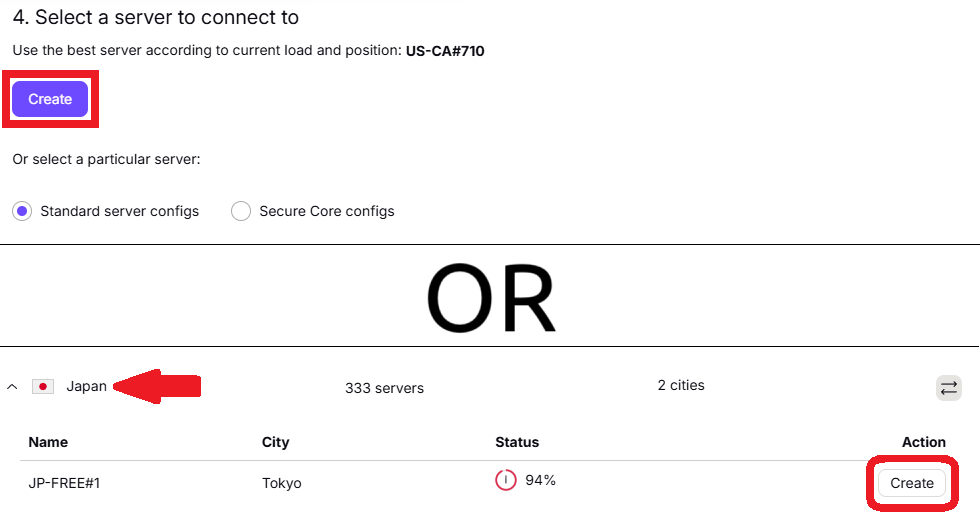This screenshot has width=980, height=527.
Task: Click the 94% load status info icon
Action: coord(506,480)
